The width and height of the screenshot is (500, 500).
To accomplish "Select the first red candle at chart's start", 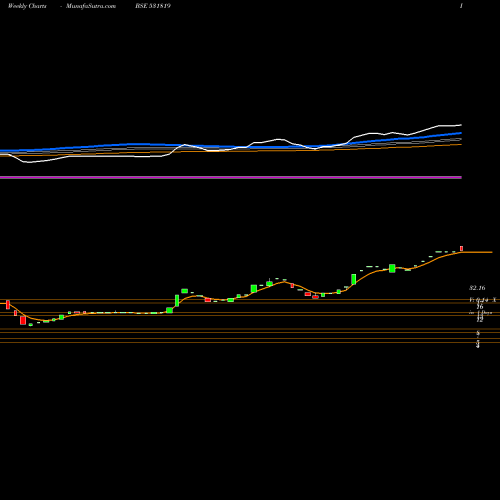I will click(x=8, y=304).
